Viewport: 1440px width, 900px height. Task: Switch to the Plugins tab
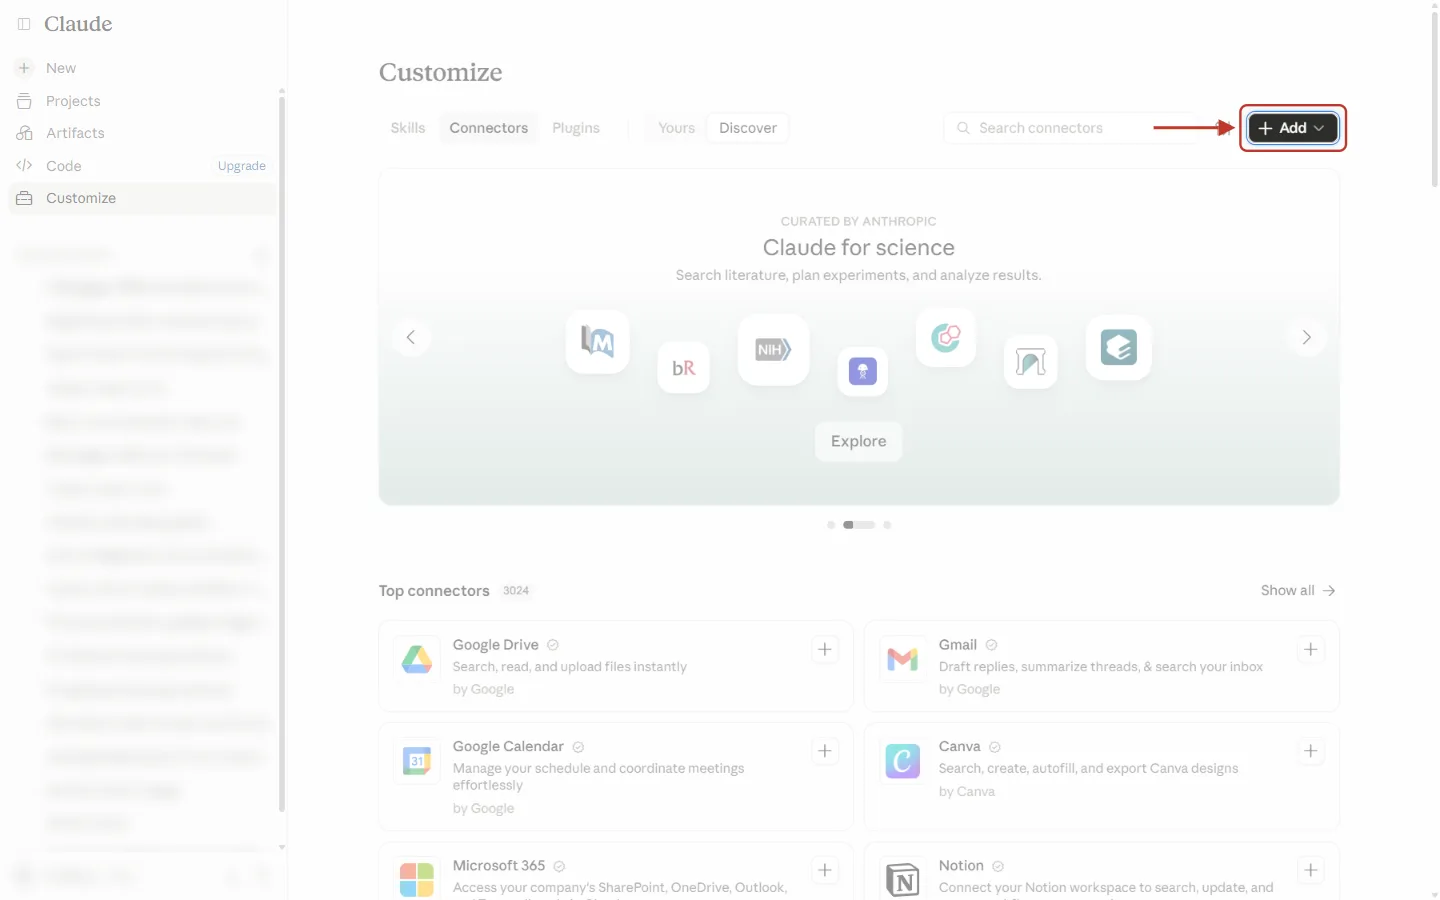(576, 128)
